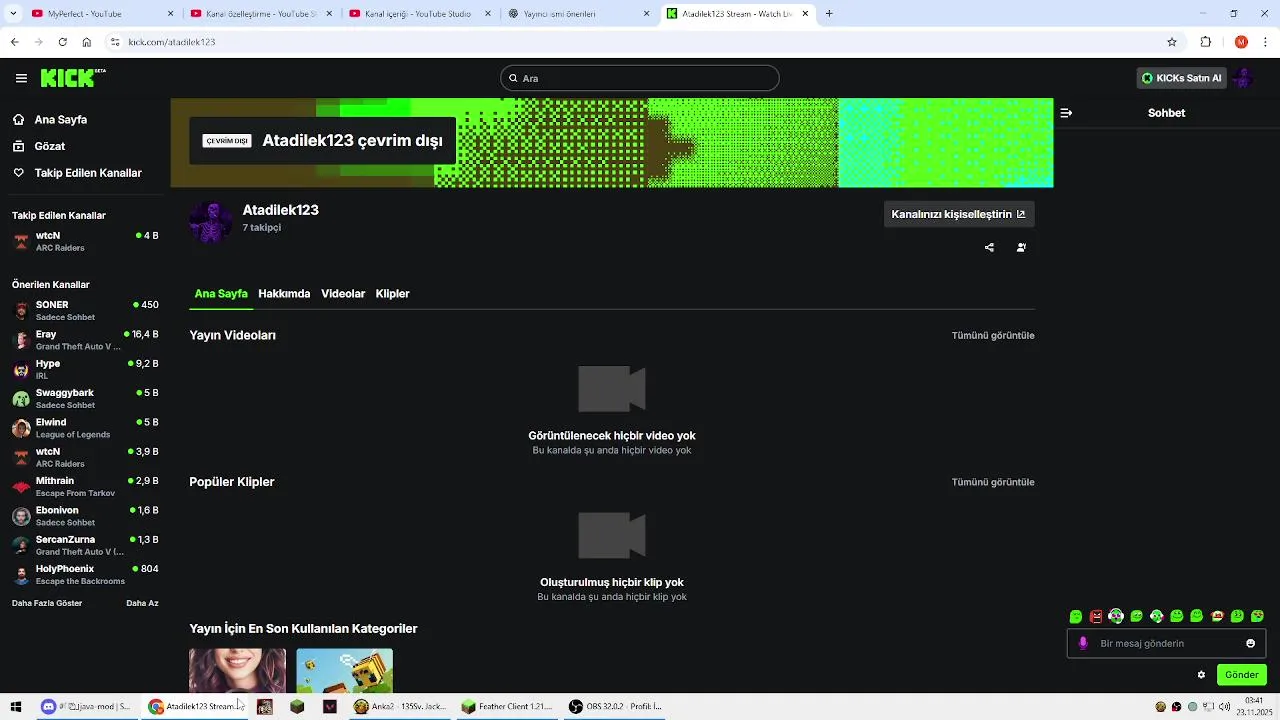Open the Minecraft grass block taskbar icon

(x=297, y=706)
